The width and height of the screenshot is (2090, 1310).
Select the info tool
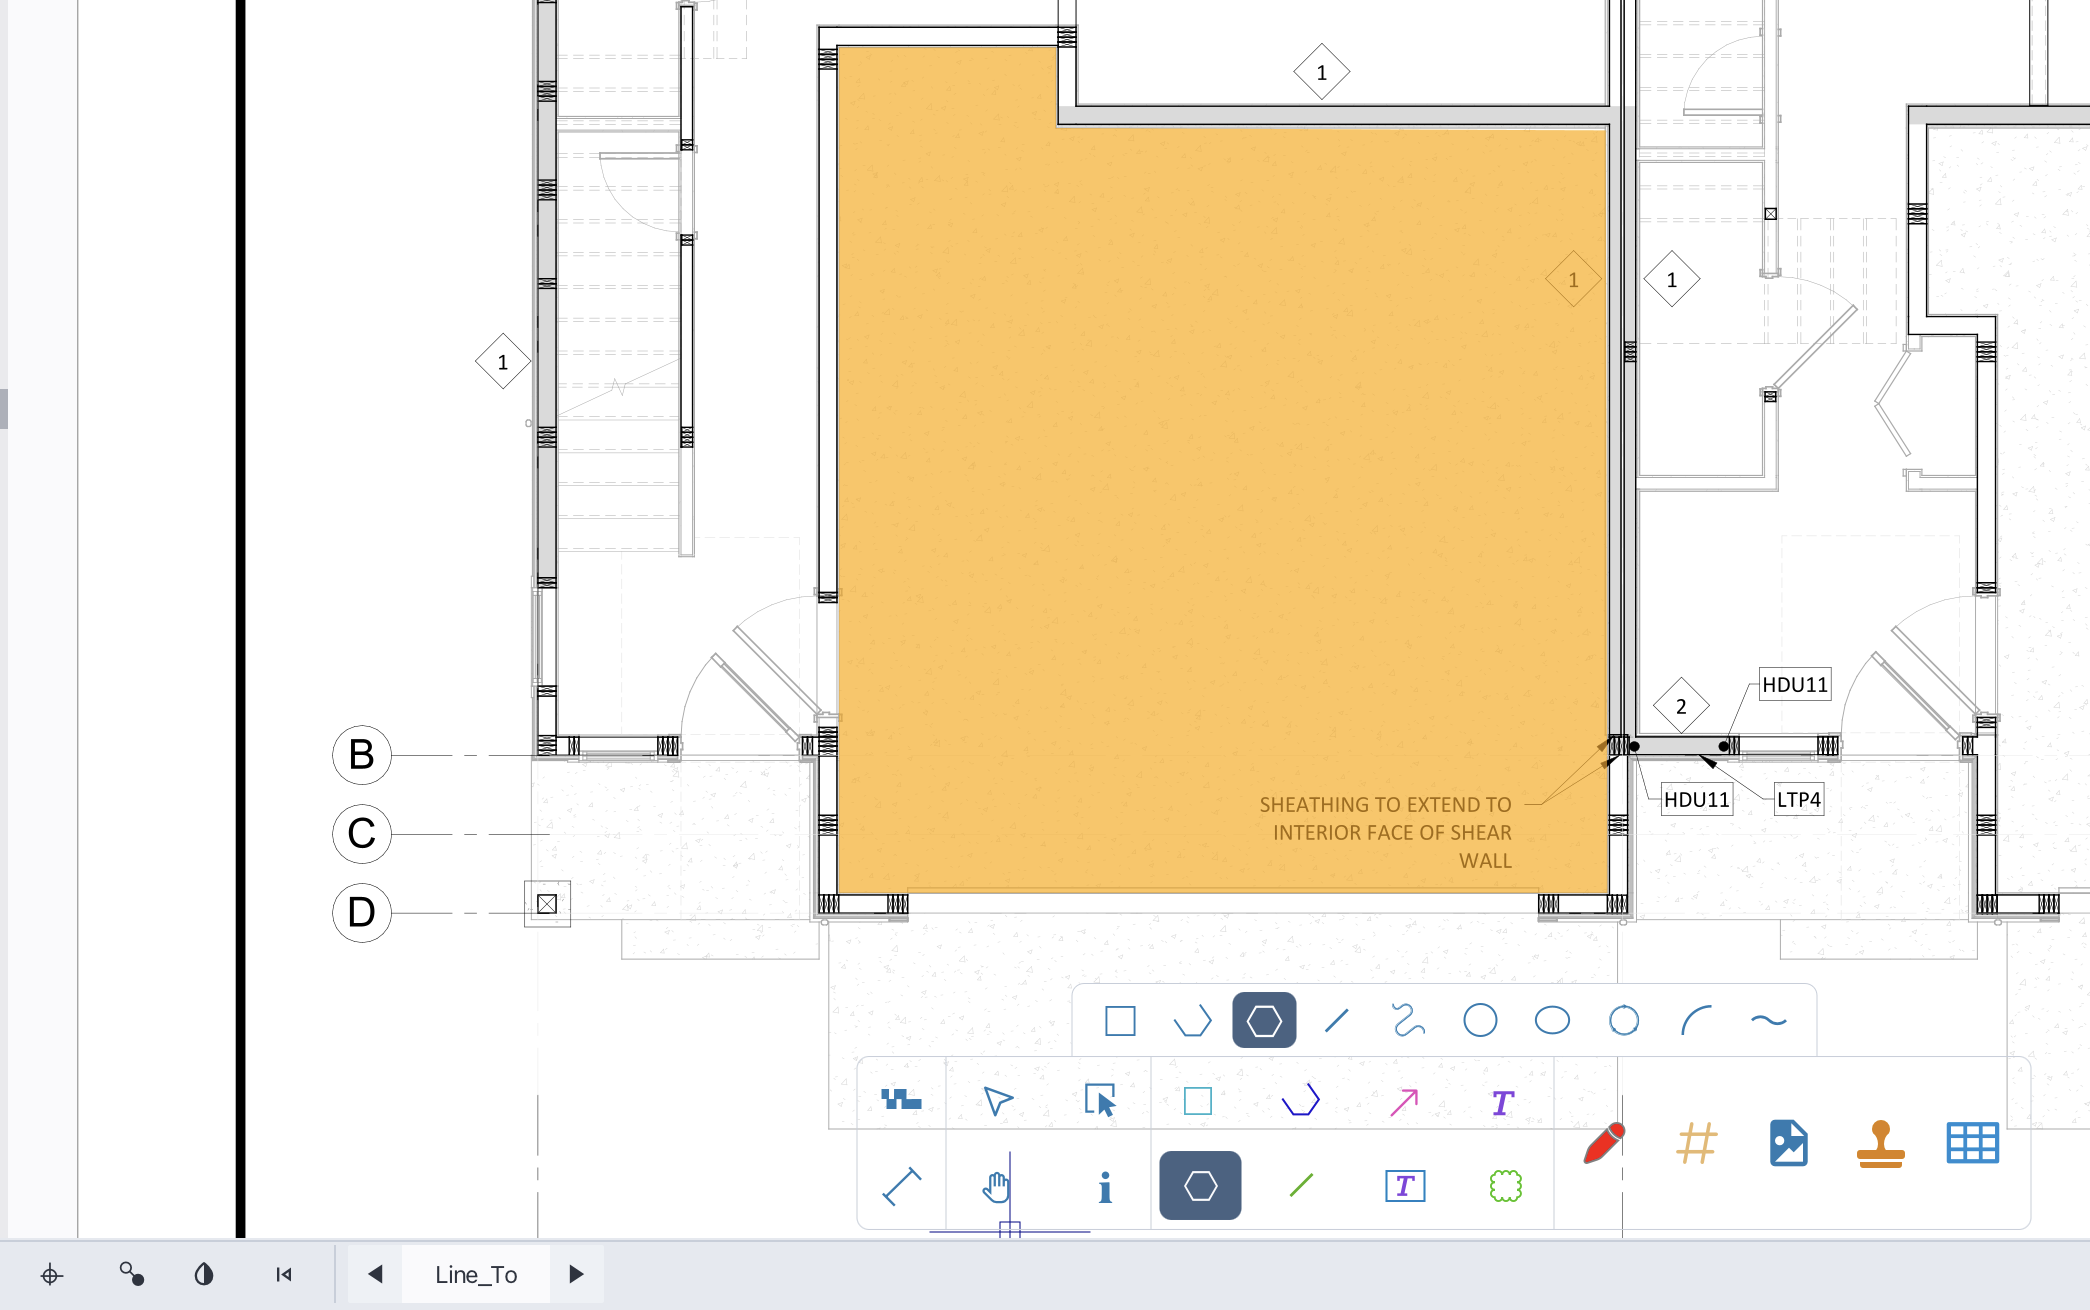[1104, 1187]
